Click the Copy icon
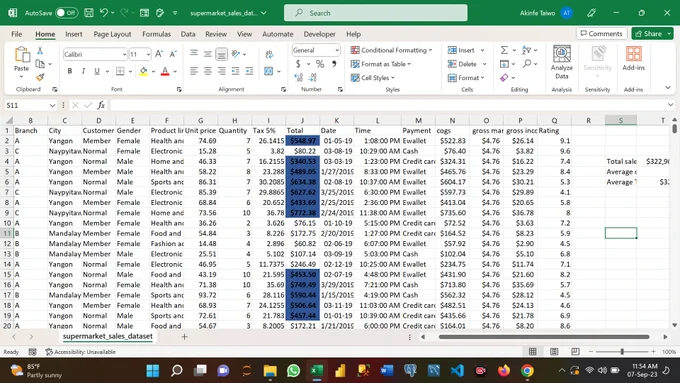Screen dimensions: 680x383 (x=40, y=64)
